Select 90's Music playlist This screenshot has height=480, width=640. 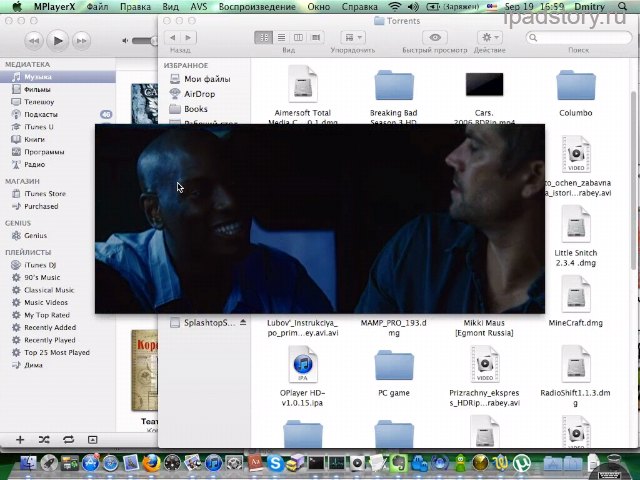click(x=42, y=278)
